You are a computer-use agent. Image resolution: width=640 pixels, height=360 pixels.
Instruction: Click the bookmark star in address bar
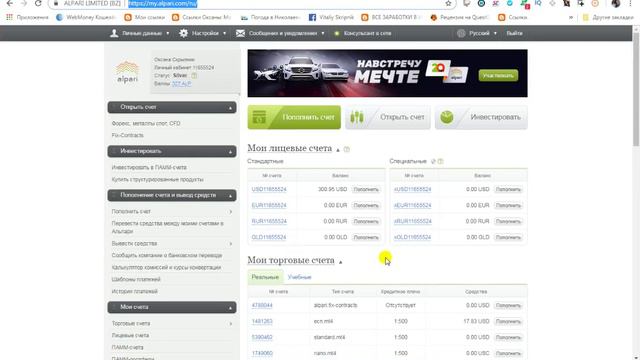448,3
